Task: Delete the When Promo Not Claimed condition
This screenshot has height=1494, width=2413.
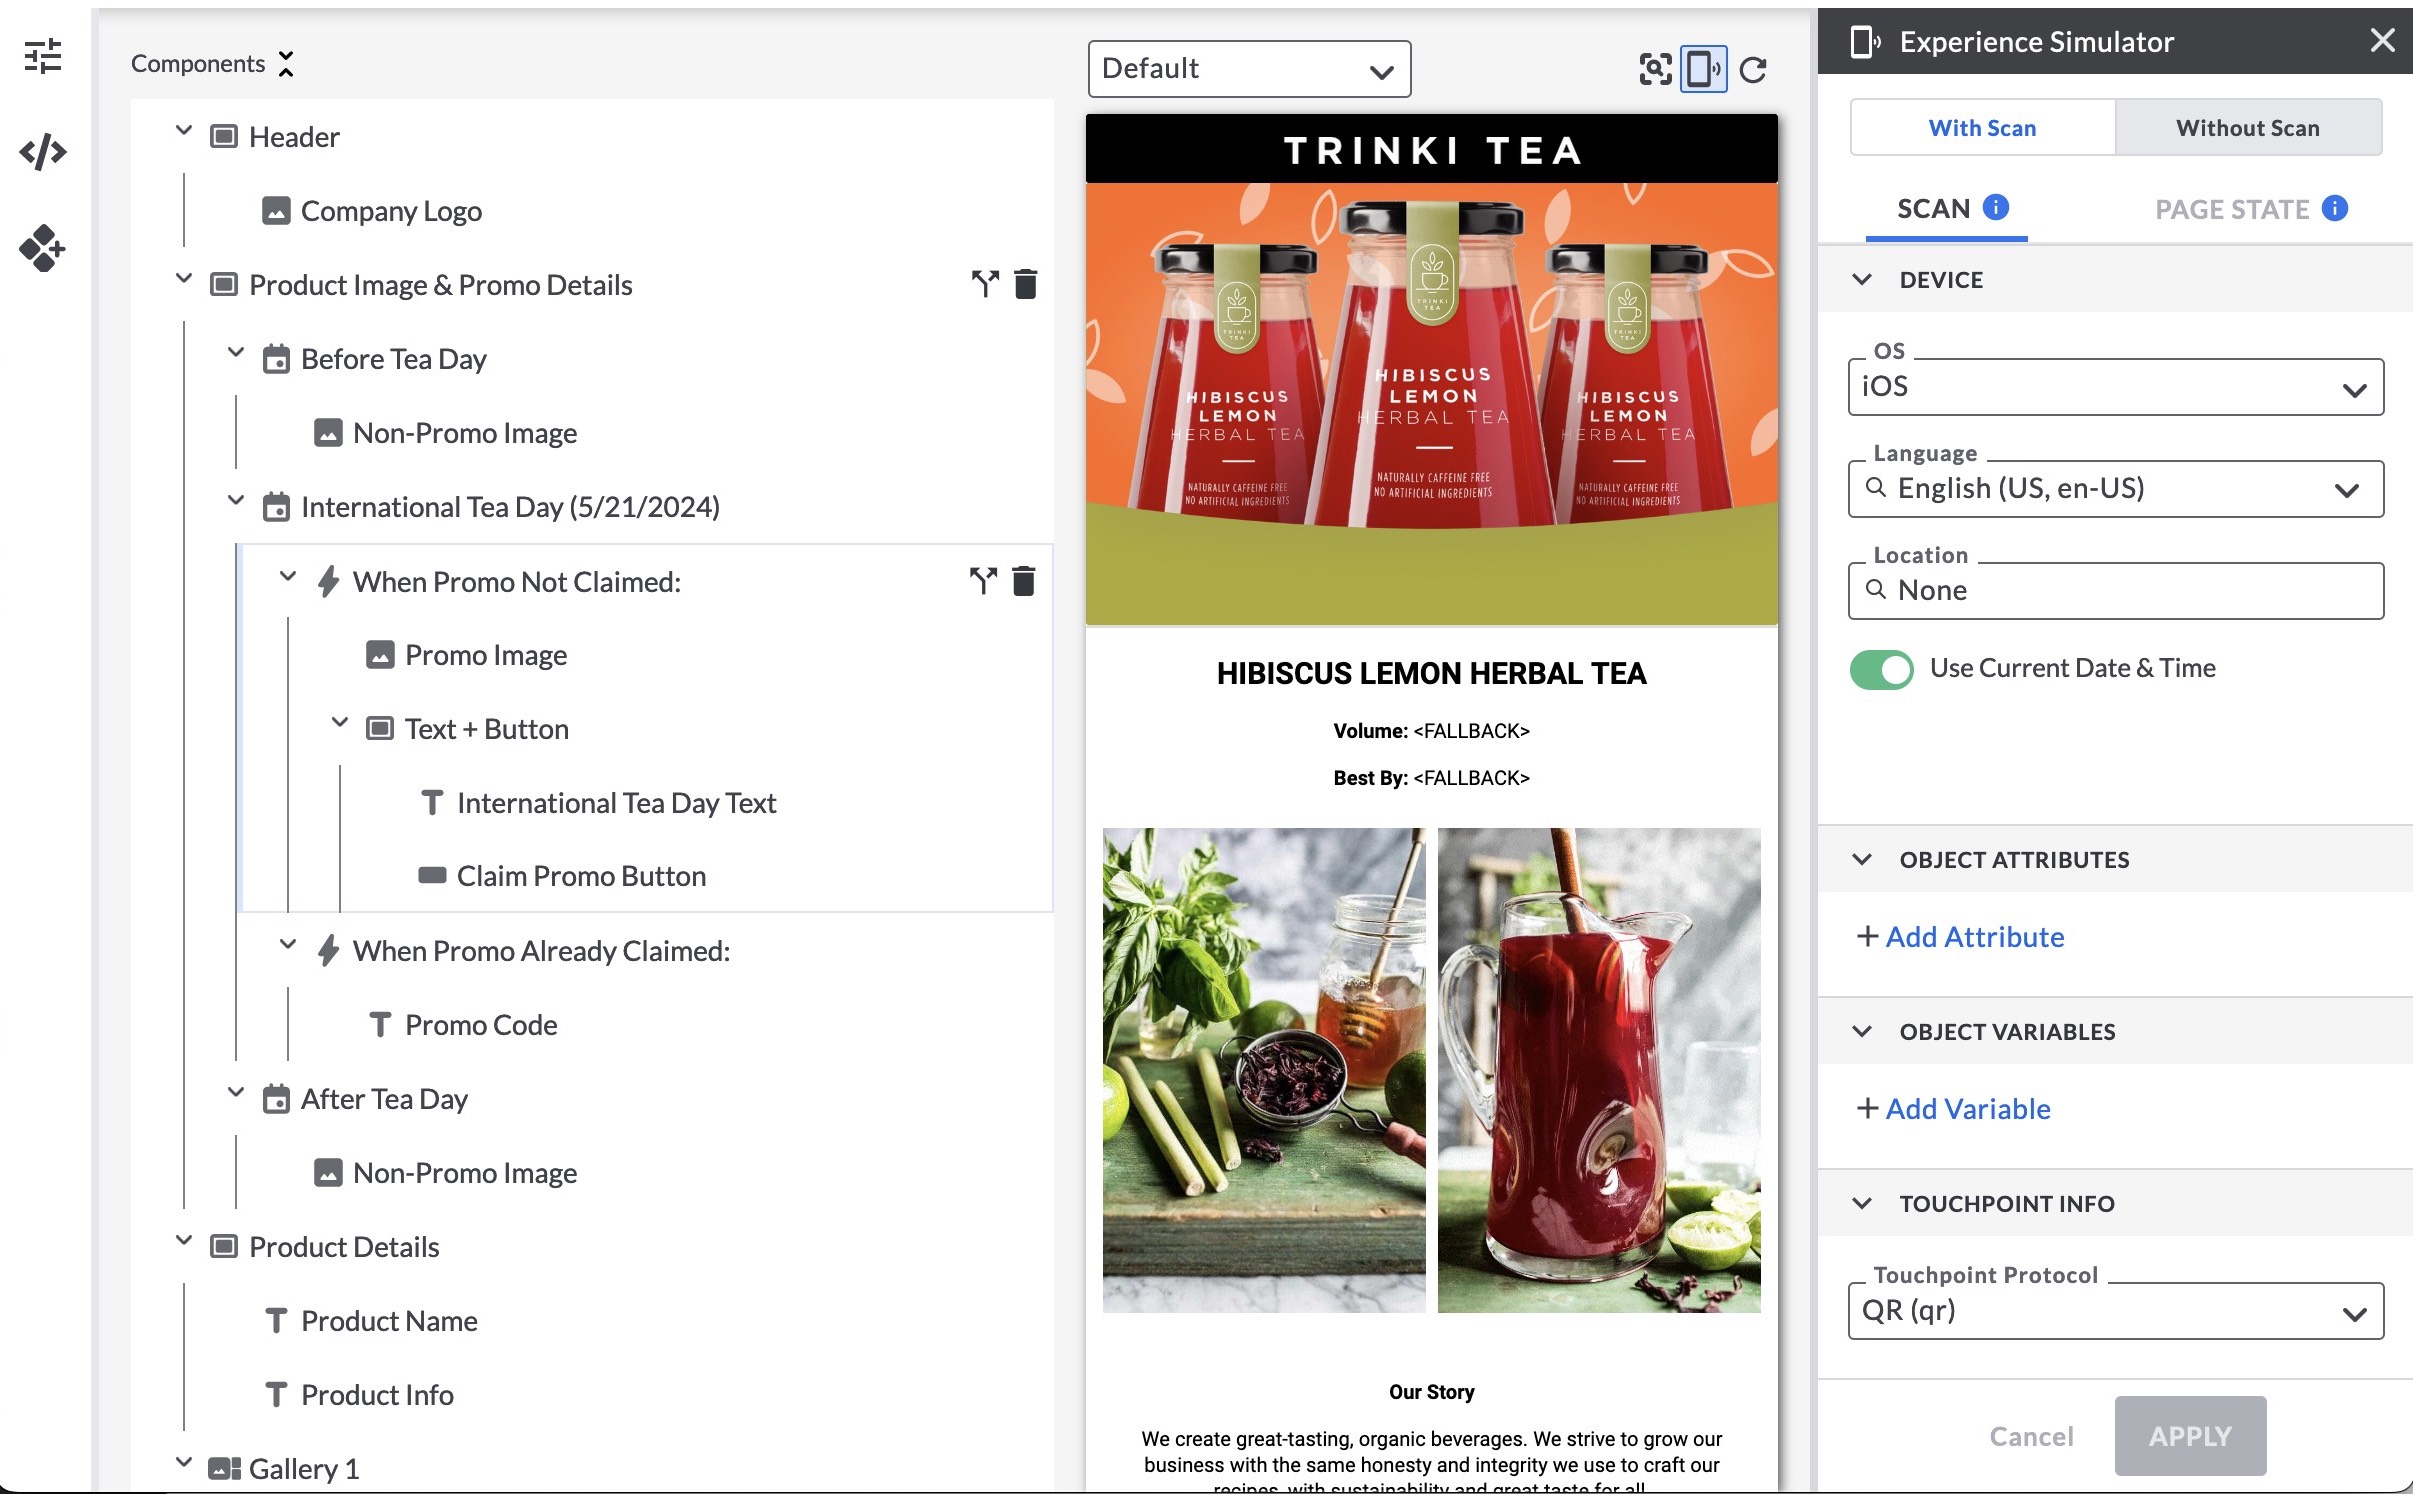Action: [x=1024, y=581]
